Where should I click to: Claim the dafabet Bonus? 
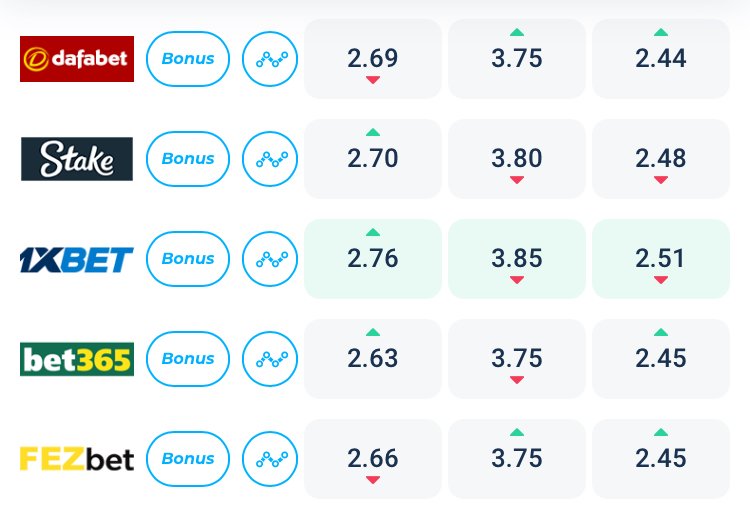tap(188, 59)
